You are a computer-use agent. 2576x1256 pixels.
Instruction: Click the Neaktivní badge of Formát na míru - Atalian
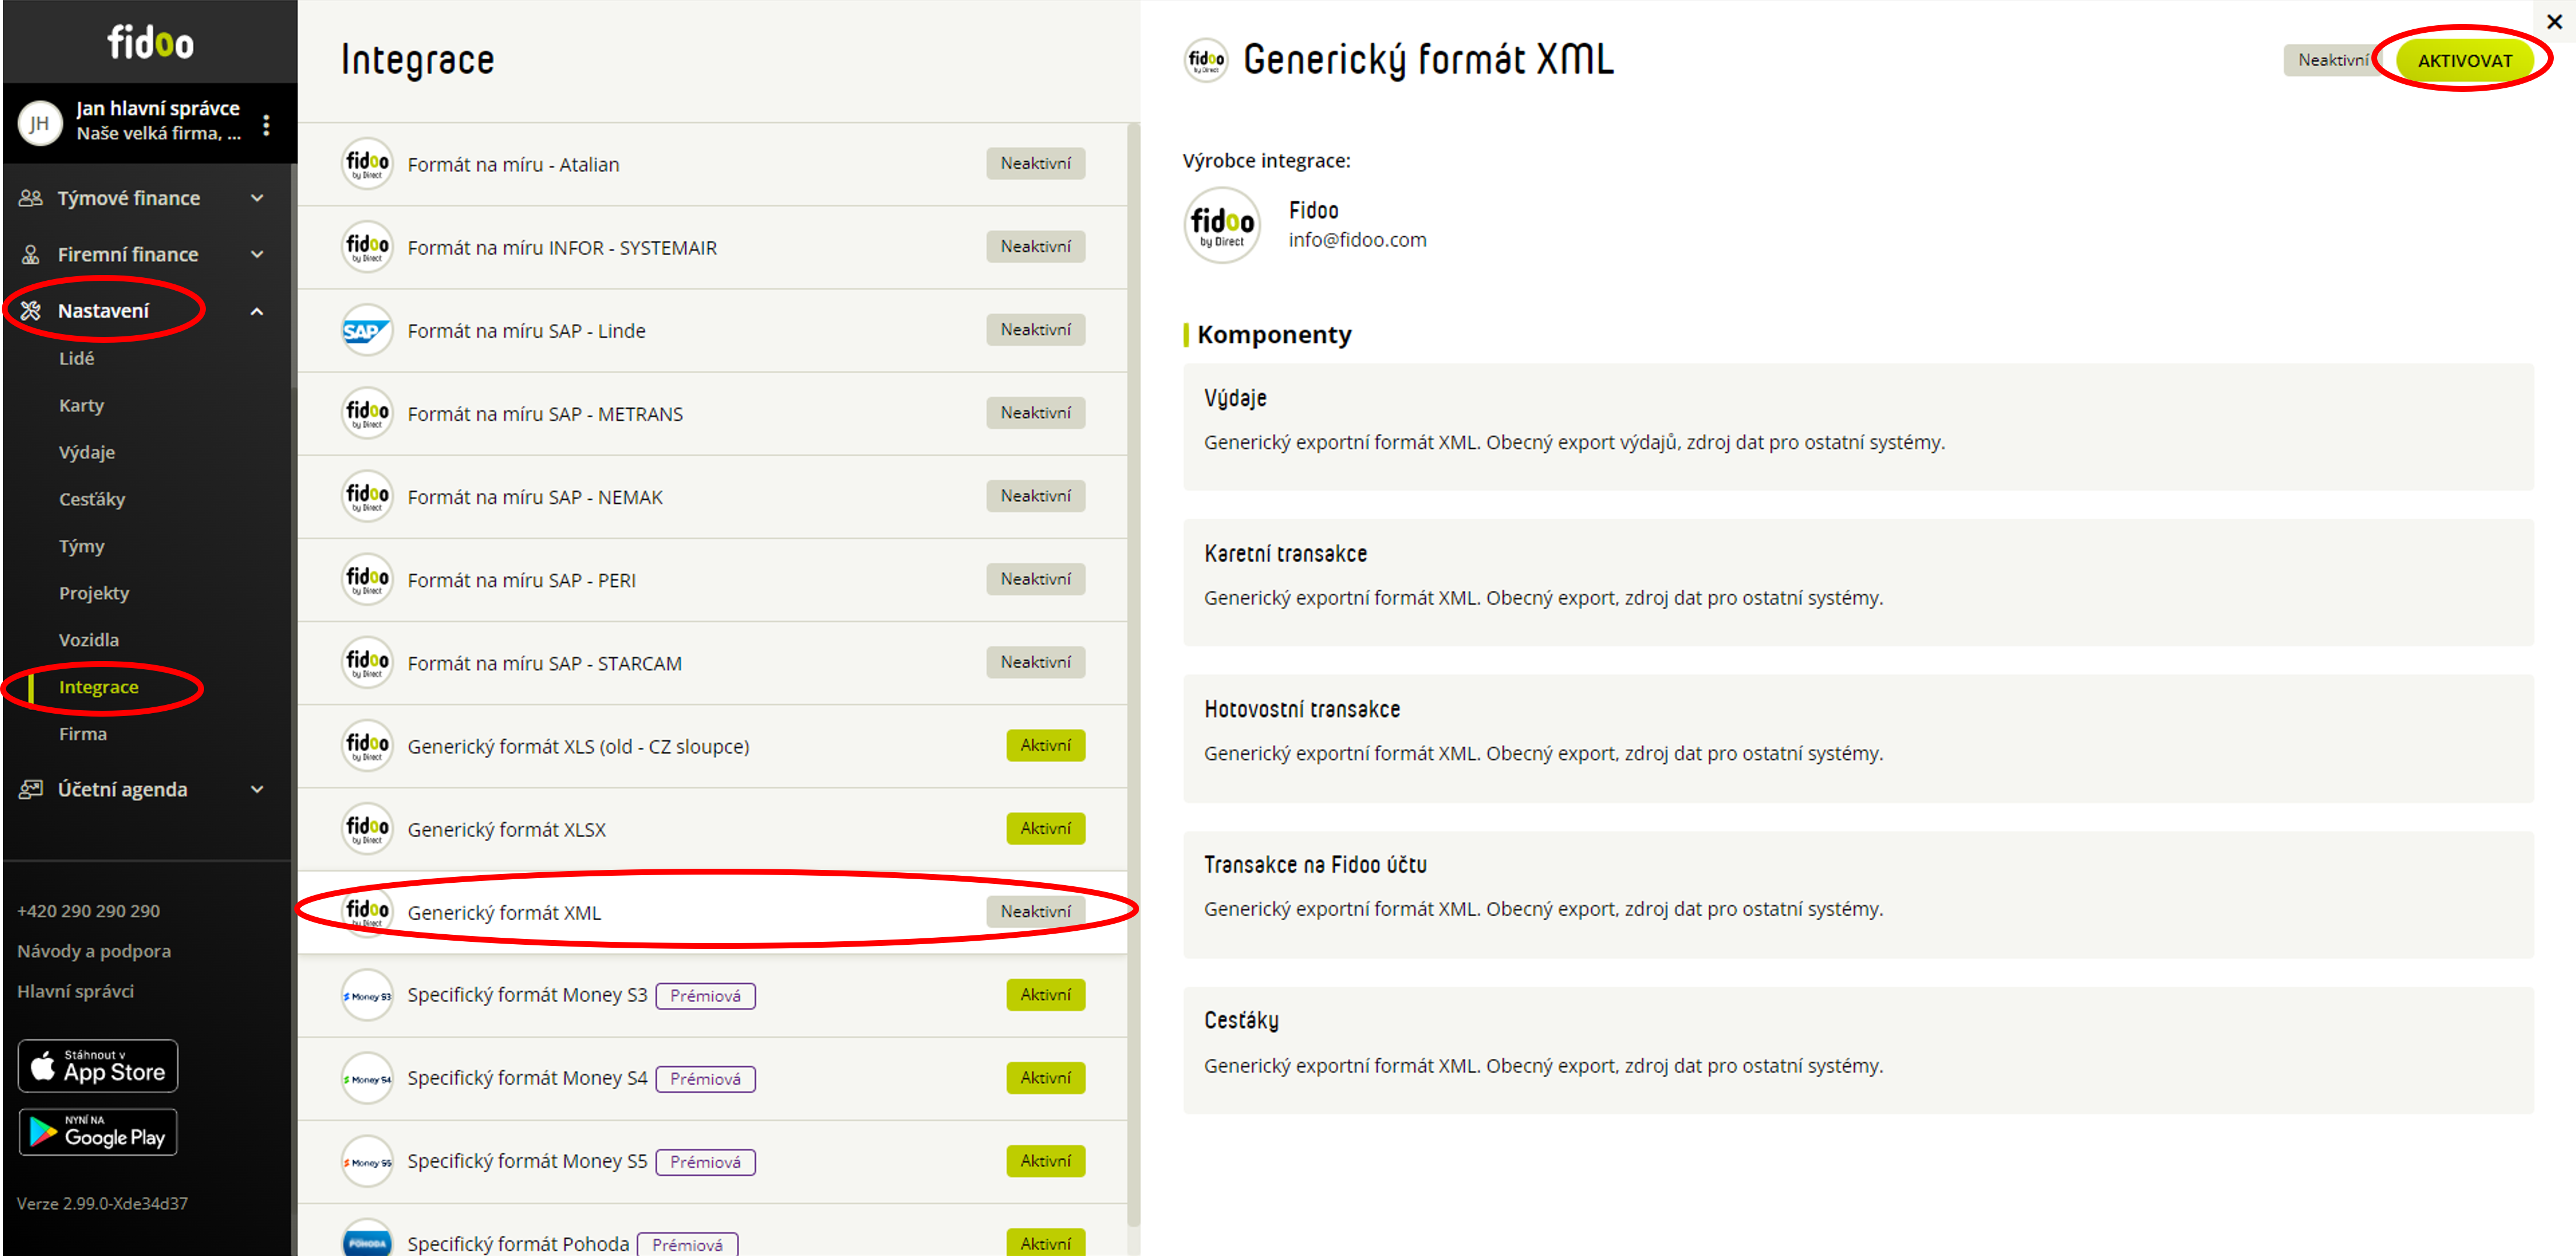click(1035, 163)
